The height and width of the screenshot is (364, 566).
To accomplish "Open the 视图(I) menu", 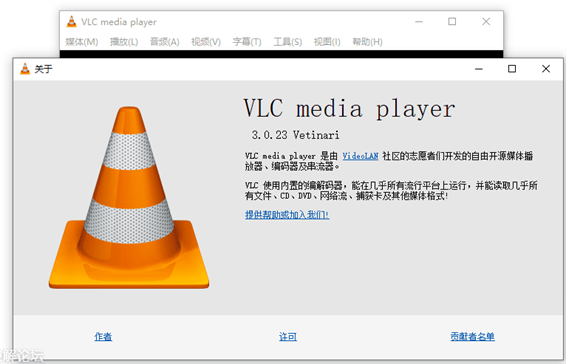I will click(327, 42).
